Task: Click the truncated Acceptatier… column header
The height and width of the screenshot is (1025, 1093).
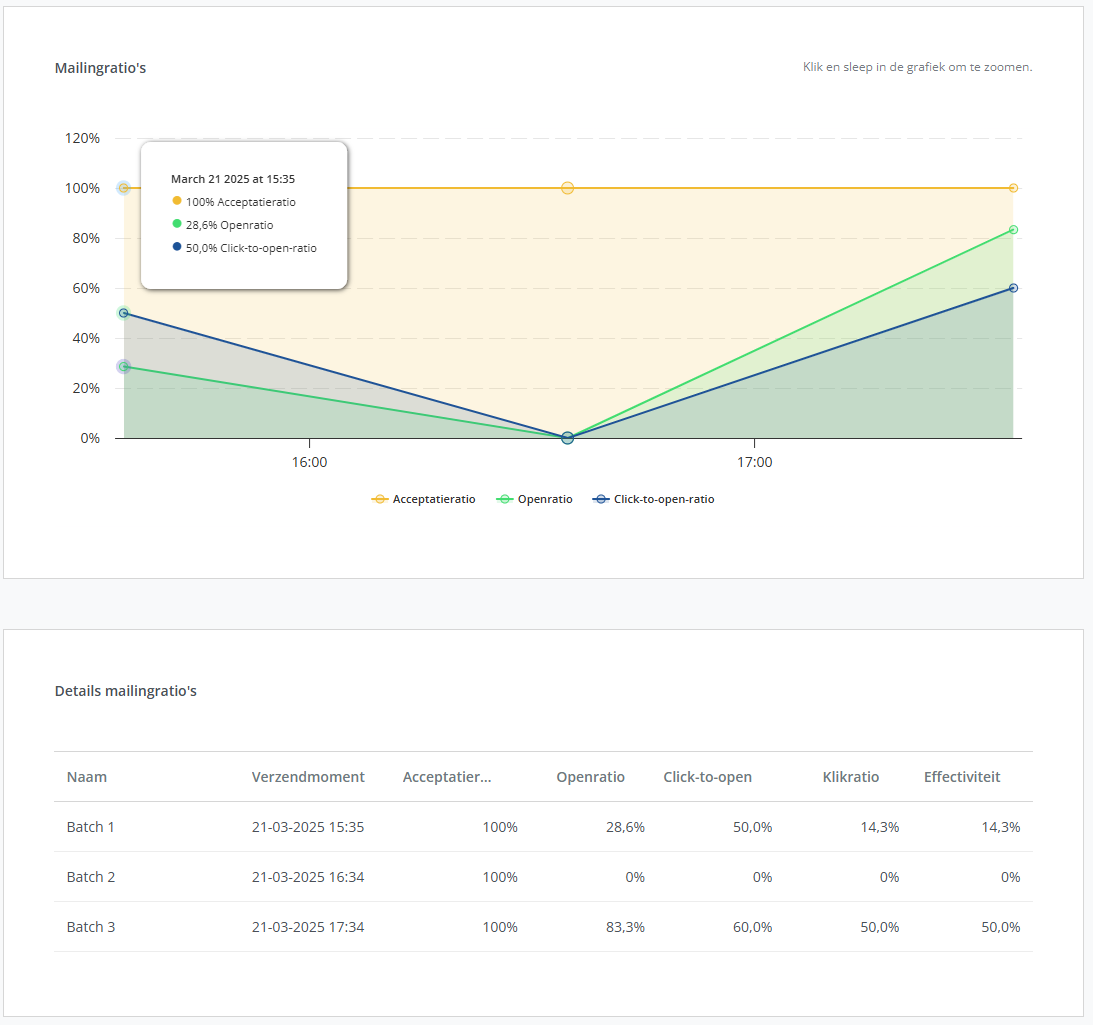Action: tap(447, 777)
